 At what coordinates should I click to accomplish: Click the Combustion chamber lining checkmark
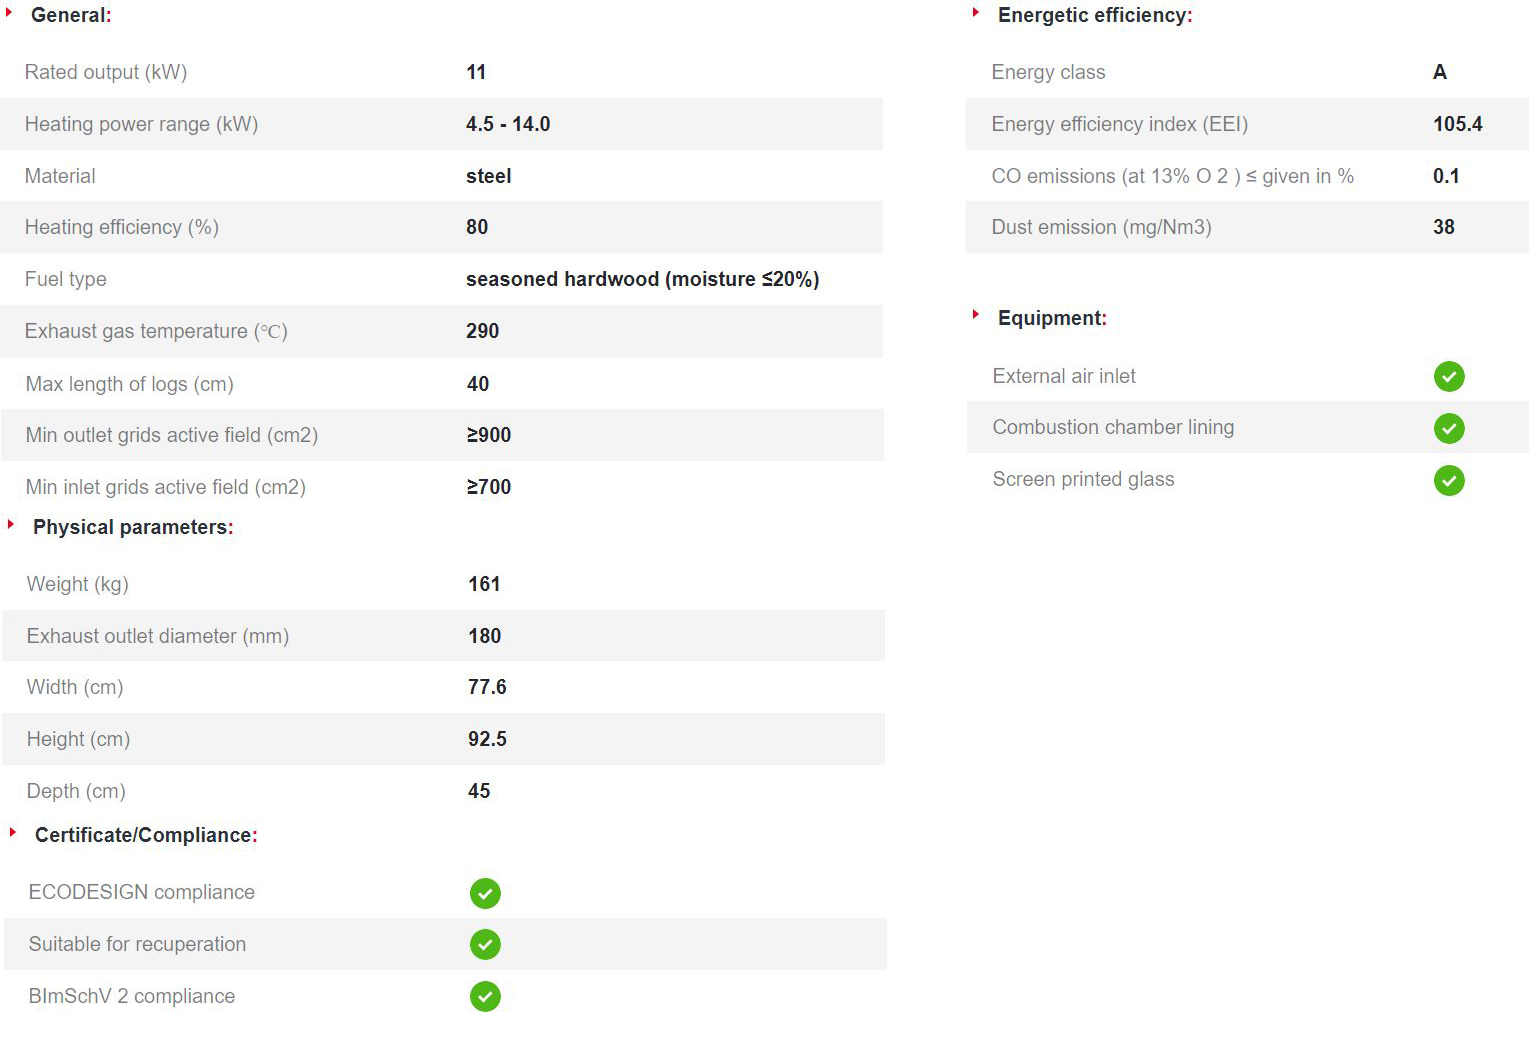[x=1449, y=428]
